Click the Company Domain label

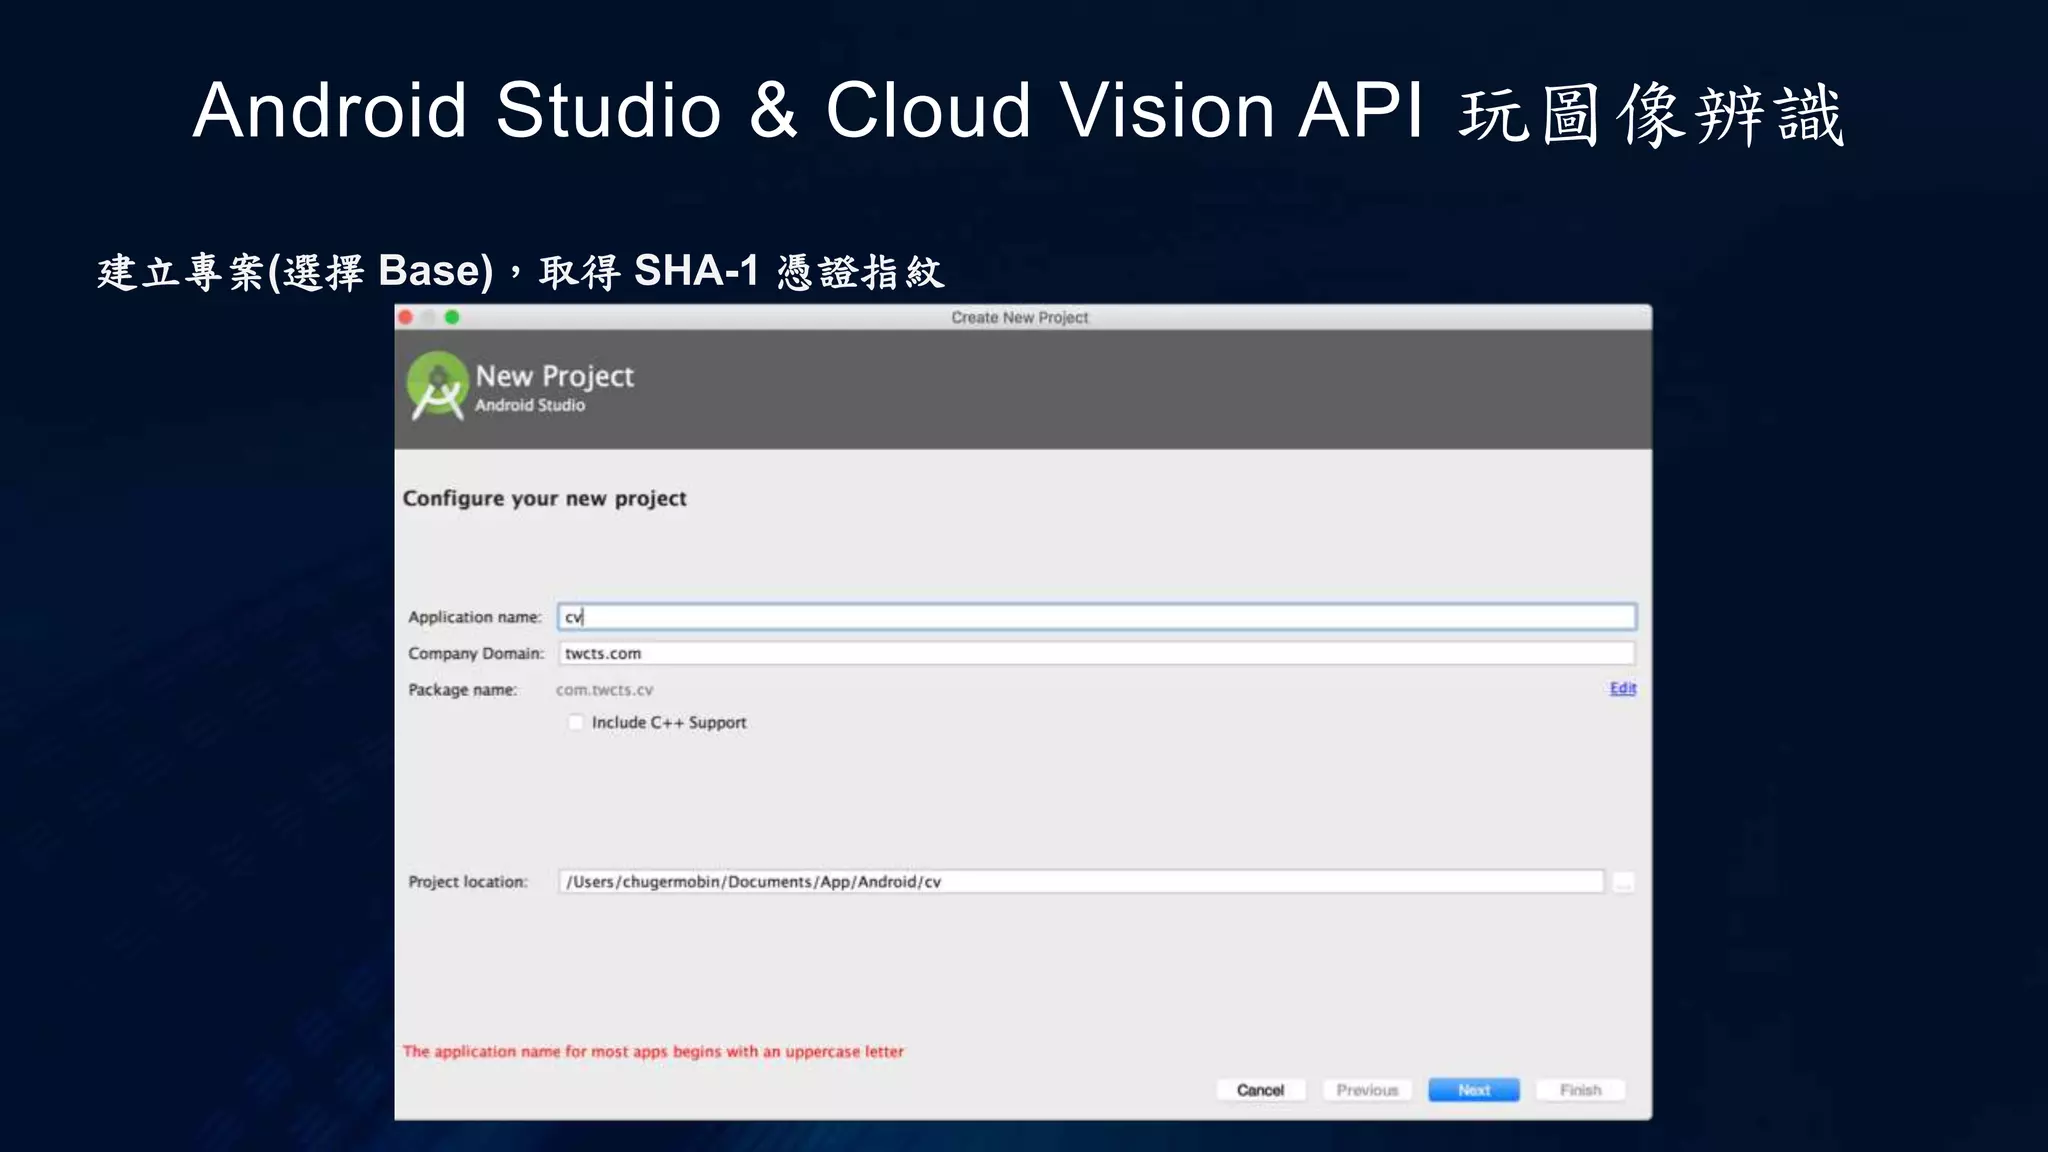(476, 653)
